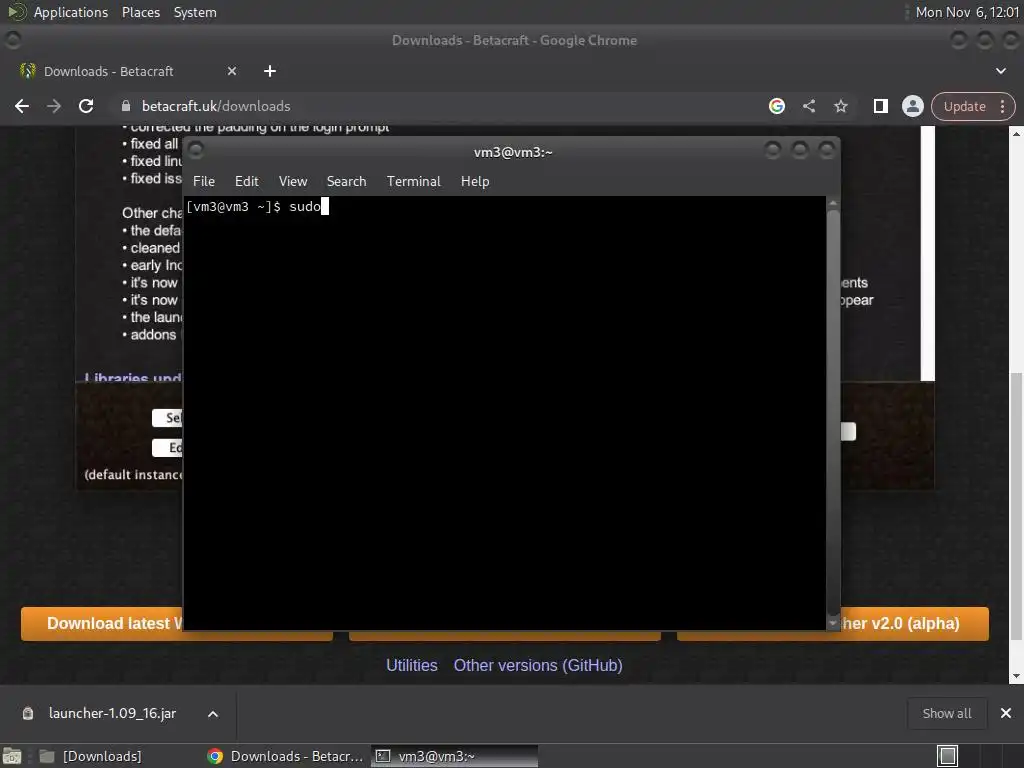Open the terminal View menu

tap(293, 182)
